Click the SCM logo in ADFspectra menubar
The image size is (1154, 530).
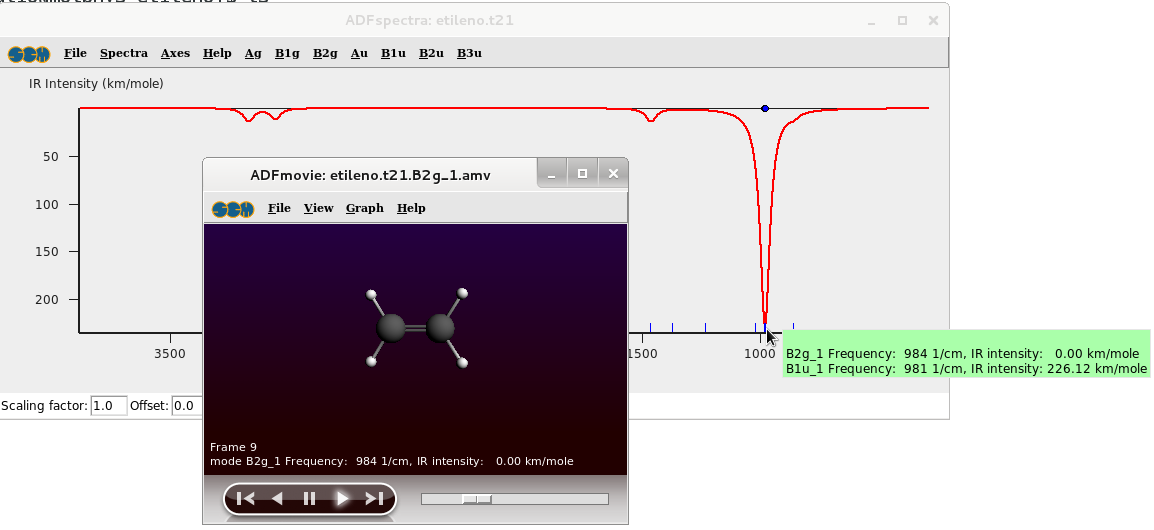tap(29, 54)
